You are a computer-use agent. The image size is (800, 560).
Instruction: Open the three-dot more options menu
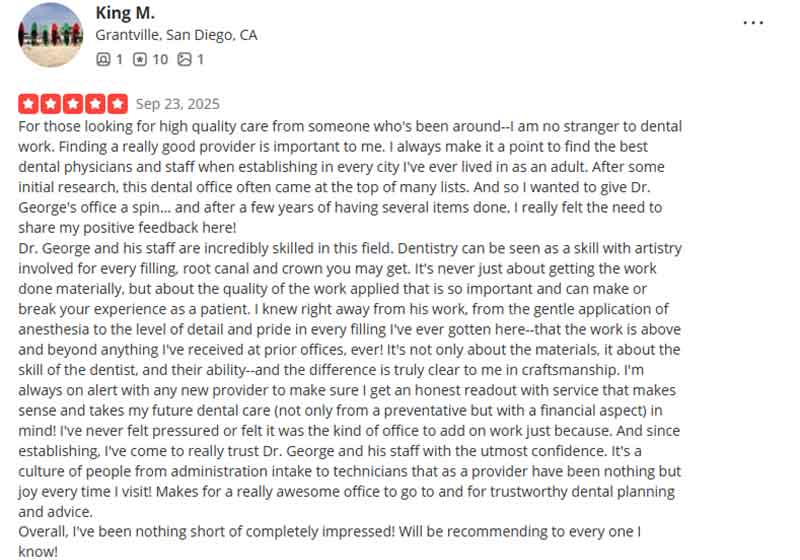(754, 22)
